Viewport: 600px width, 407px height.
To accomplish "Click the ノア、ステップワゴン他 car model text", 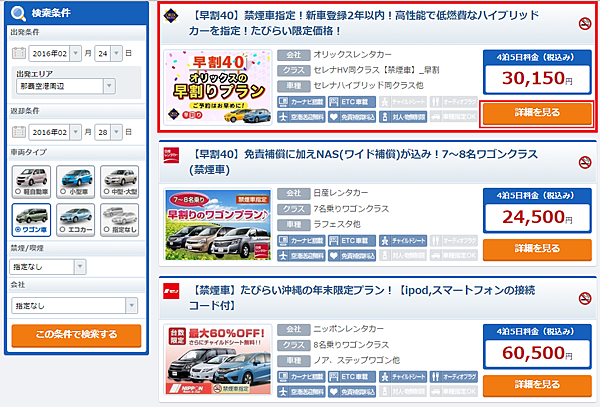I will [357, 360].
